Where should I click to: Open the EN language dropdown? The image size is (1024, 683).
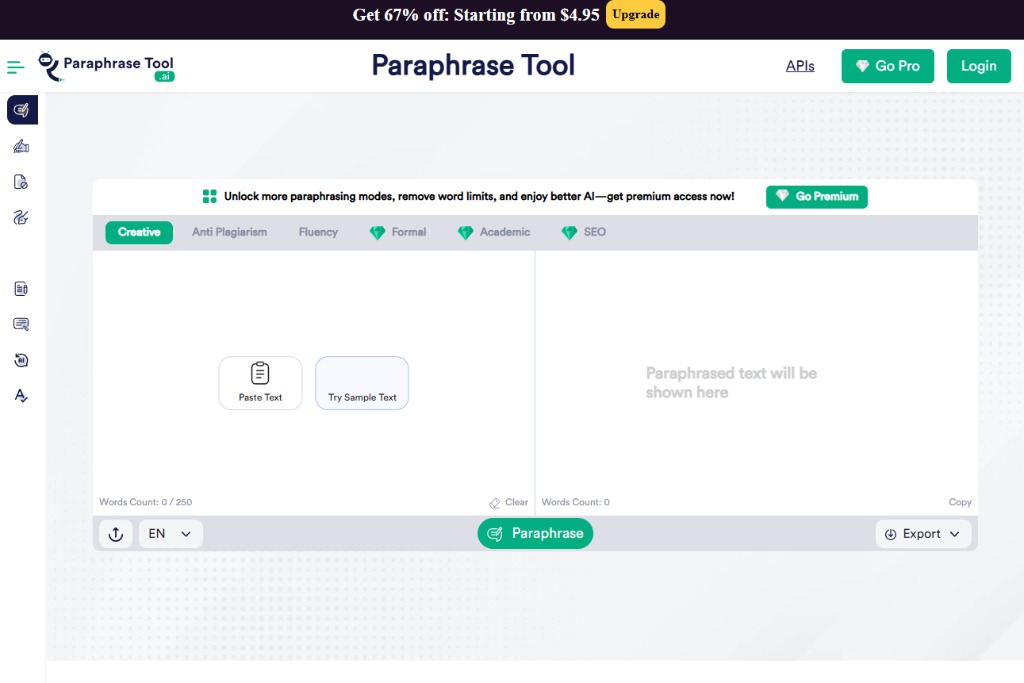pyautogui.click(x=170, y=533)
